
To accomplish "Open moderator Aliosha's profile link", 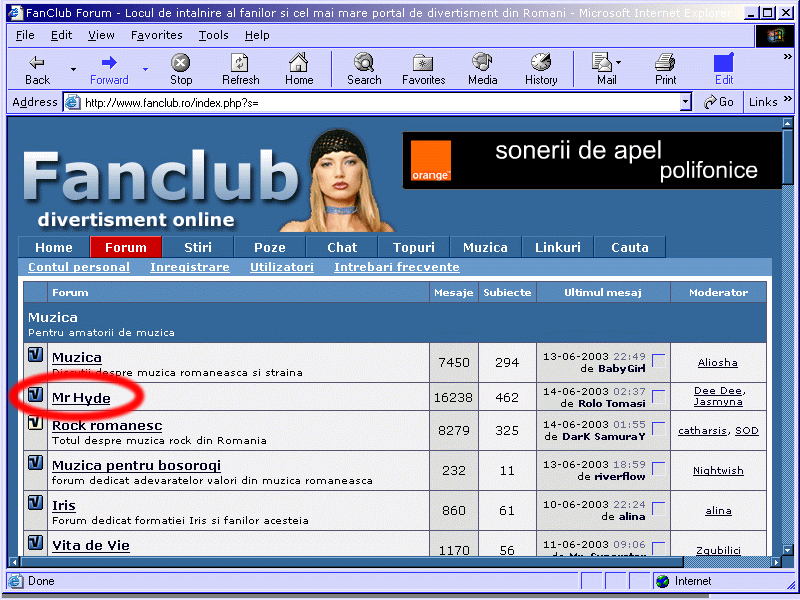I will click(x=717, y=363).
